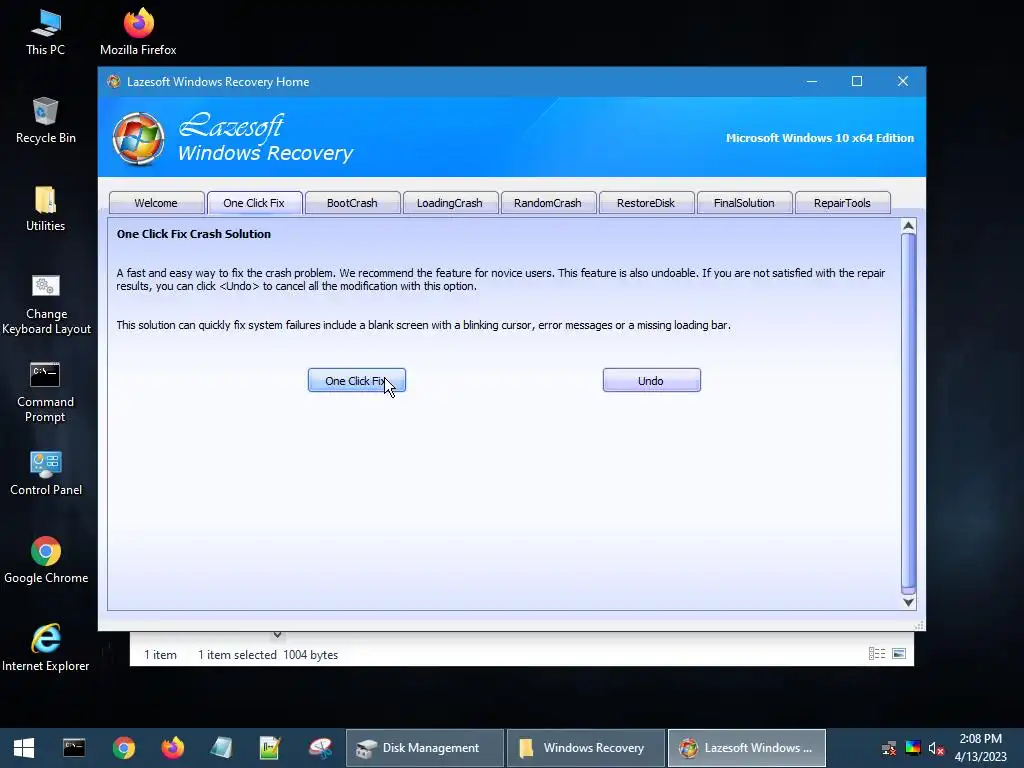
Task: Launch Command Prompt from the taskbar
Action: [74, 748]
